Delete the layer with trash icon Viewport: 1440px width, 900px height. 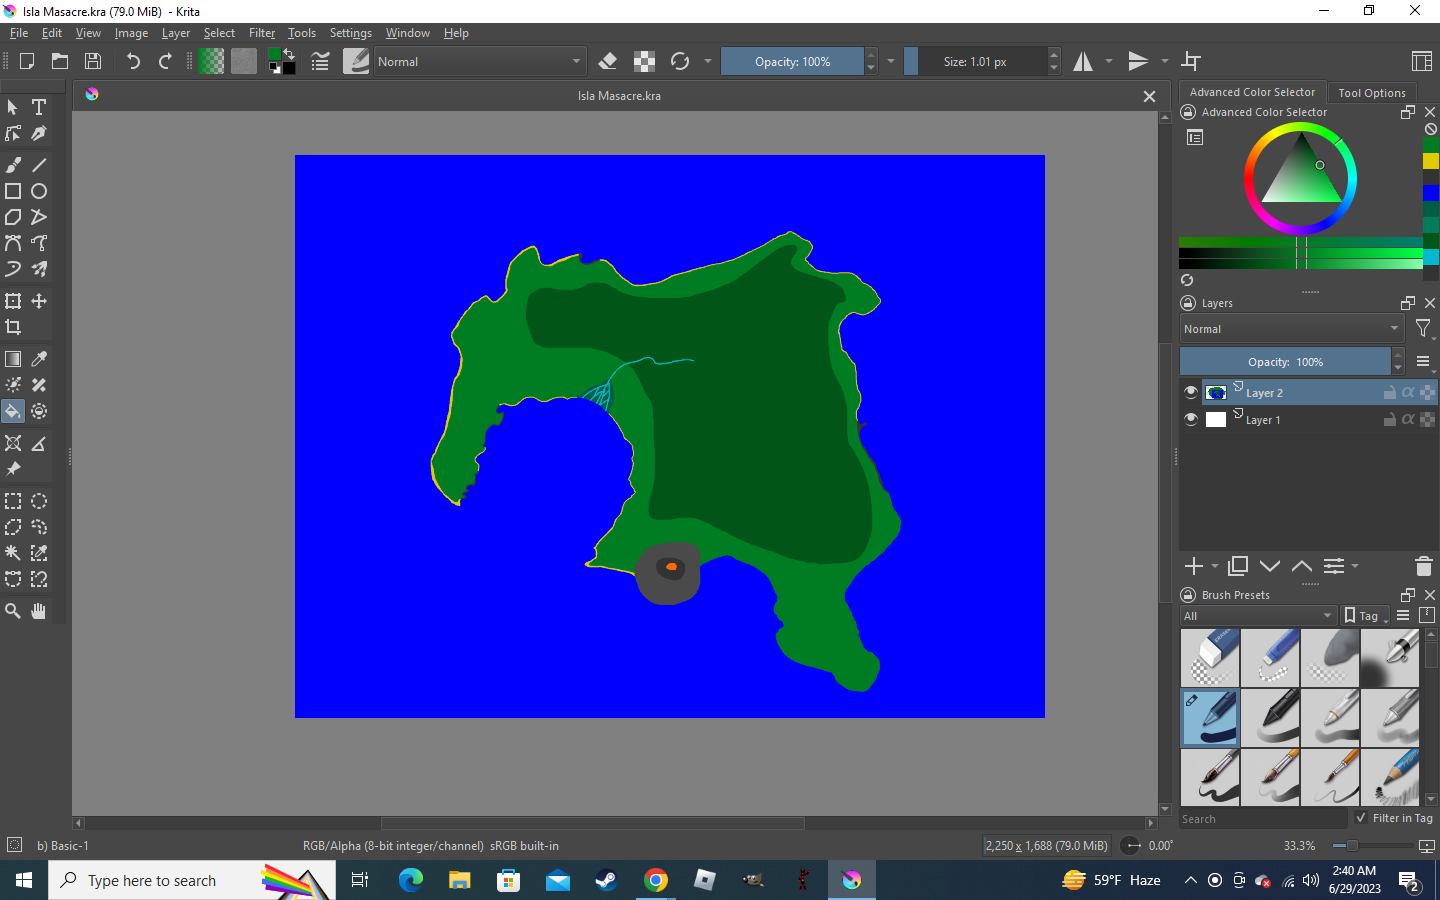(1424, 566)
